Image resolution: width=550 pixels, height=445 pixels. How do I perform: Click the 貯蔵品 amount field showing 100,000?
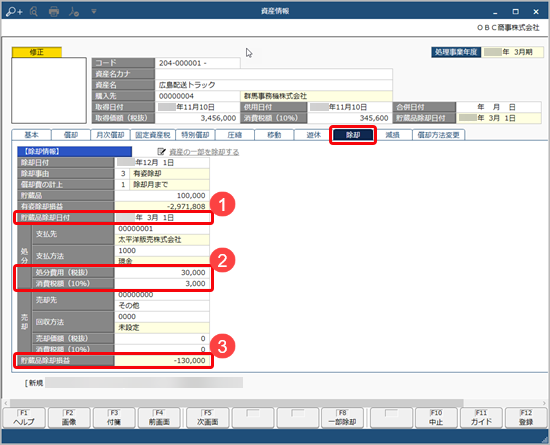[x=162, y=195]
